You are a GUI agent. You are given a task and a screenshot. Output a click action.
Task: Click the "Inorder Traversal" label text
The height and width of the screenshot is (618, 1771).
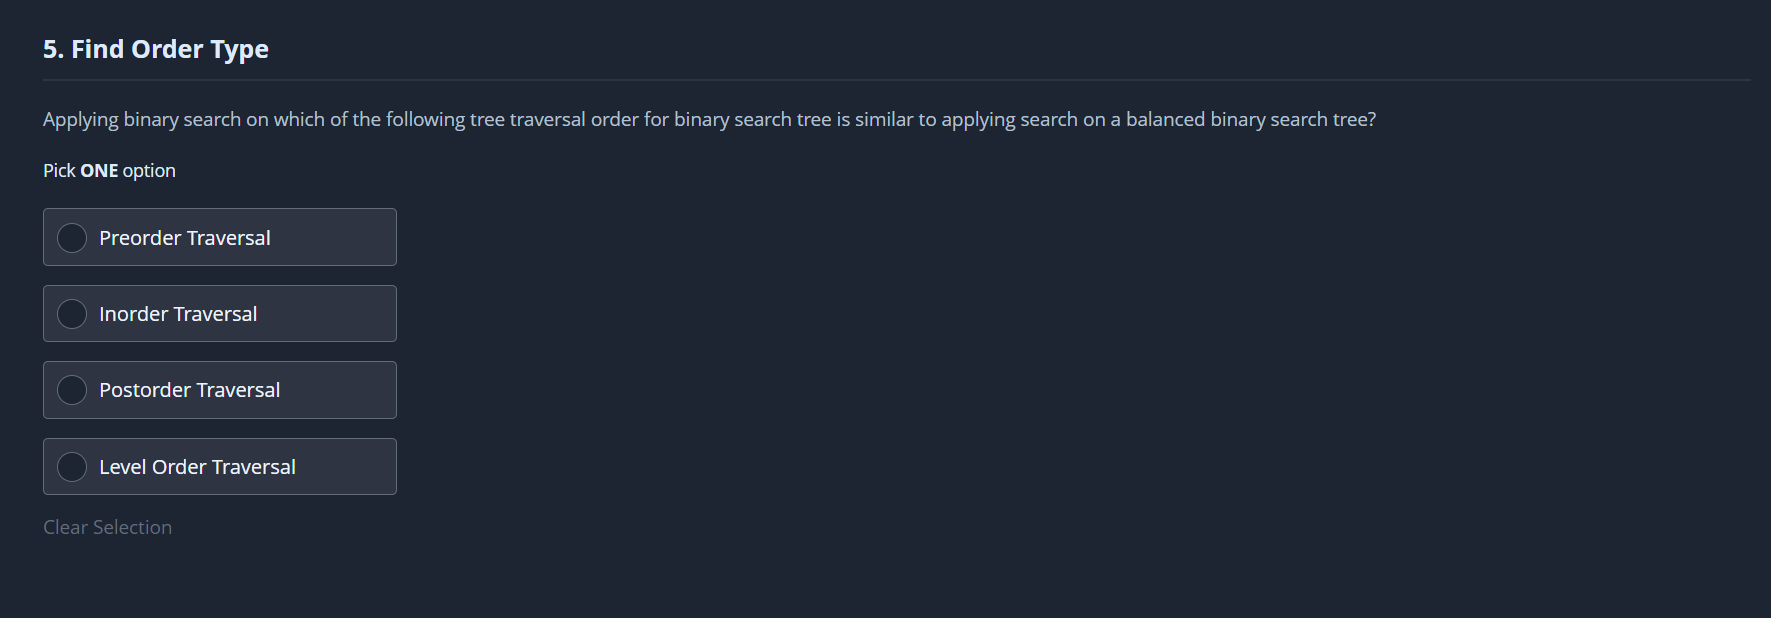coord(178,314)
